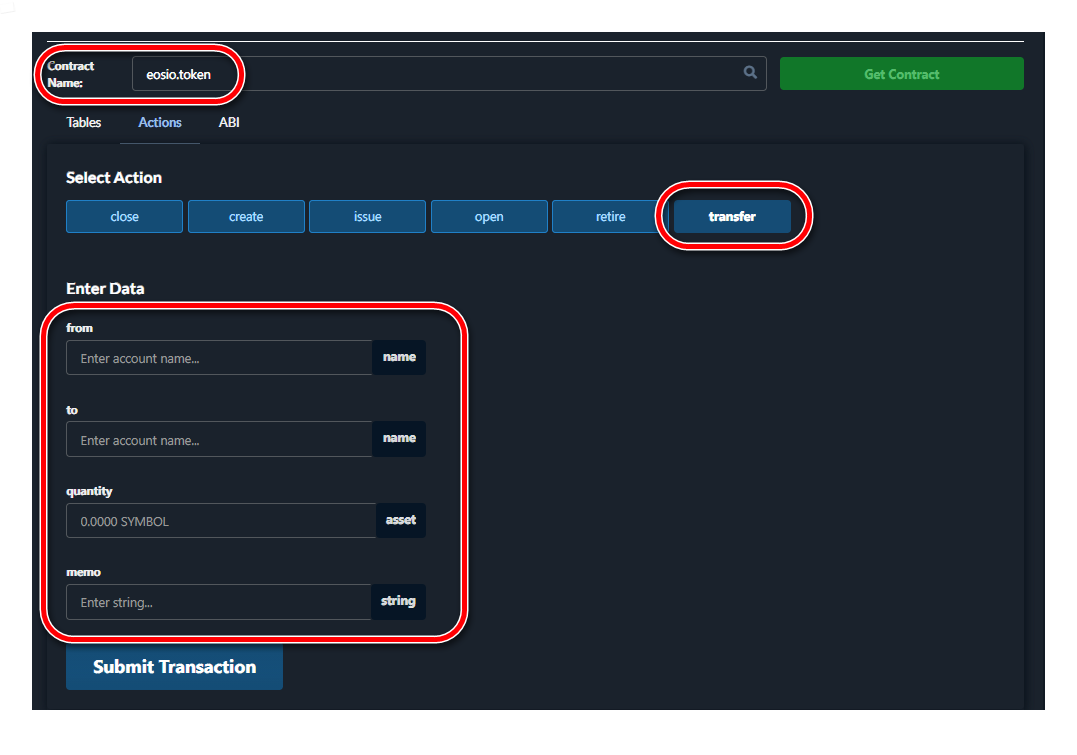The image size is (1077, 755).
Task: Click the 'memo' field label
Action: click(83, 572)
